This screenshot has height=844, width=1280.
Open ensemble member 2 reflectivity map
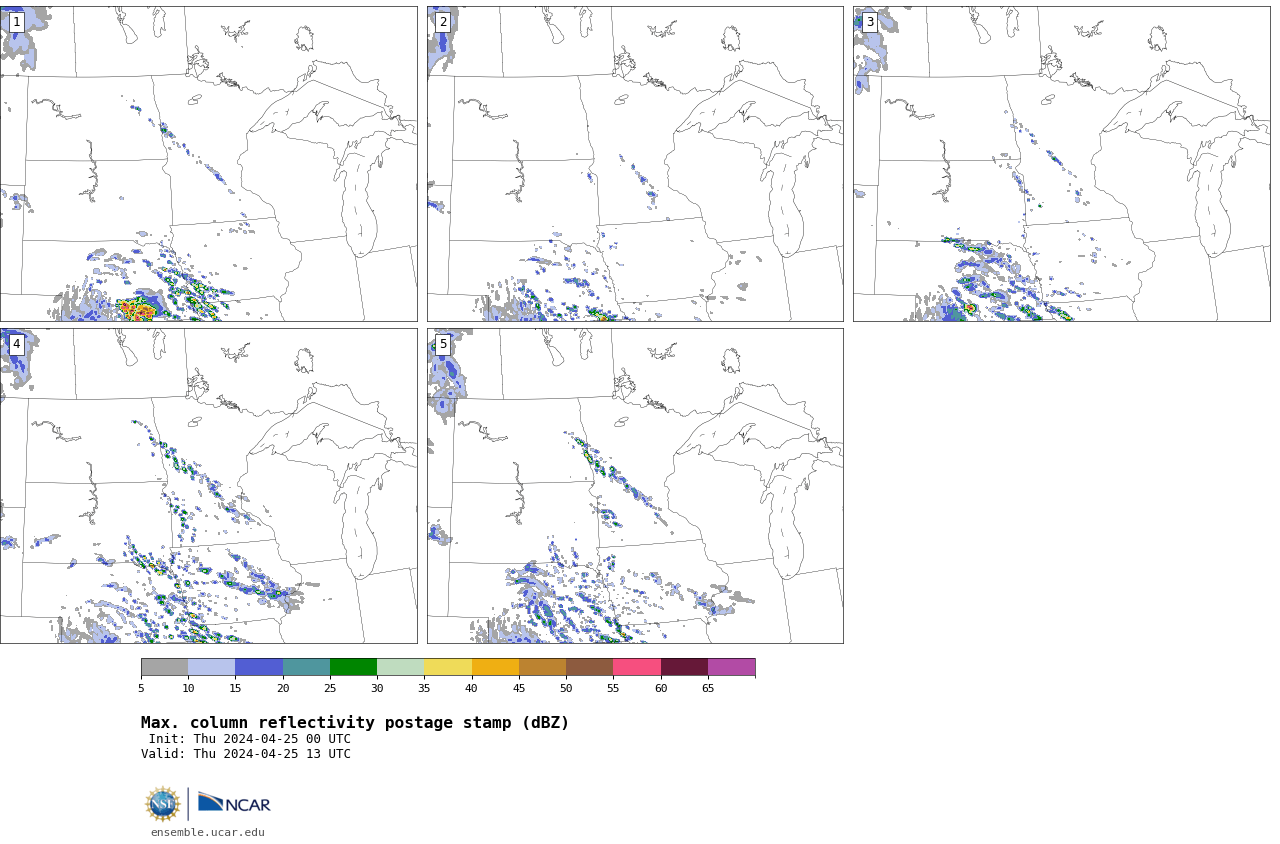(x=635, y=164)
